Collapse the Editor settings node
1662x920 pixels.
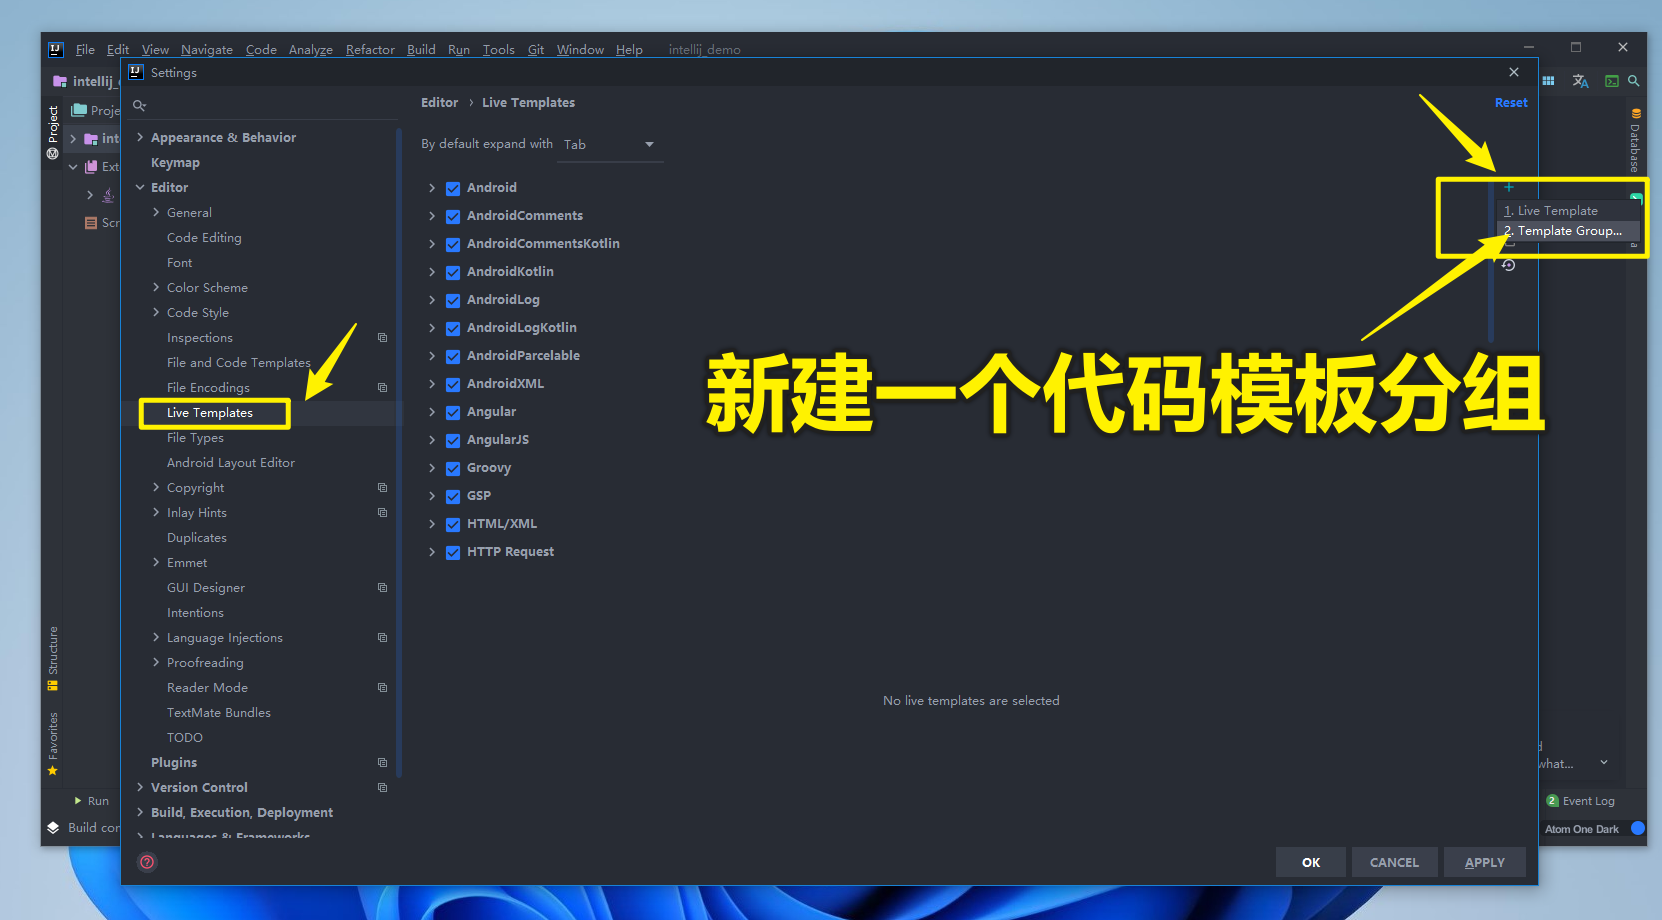(x=140, y=187)
